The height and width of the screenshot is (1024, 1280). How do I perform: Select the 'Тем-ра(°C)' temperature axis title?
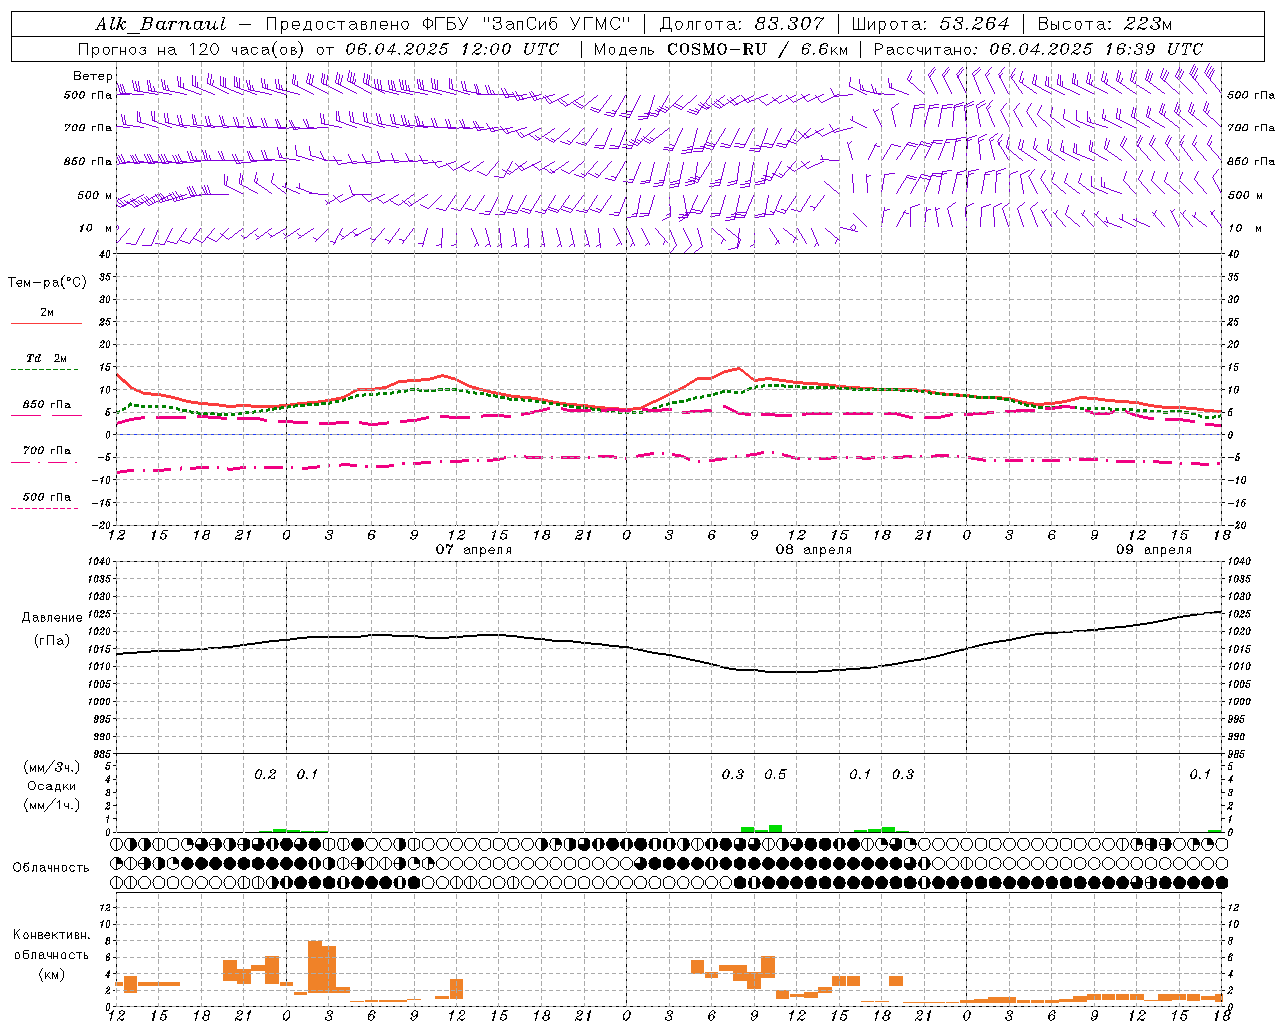point(47,283)
